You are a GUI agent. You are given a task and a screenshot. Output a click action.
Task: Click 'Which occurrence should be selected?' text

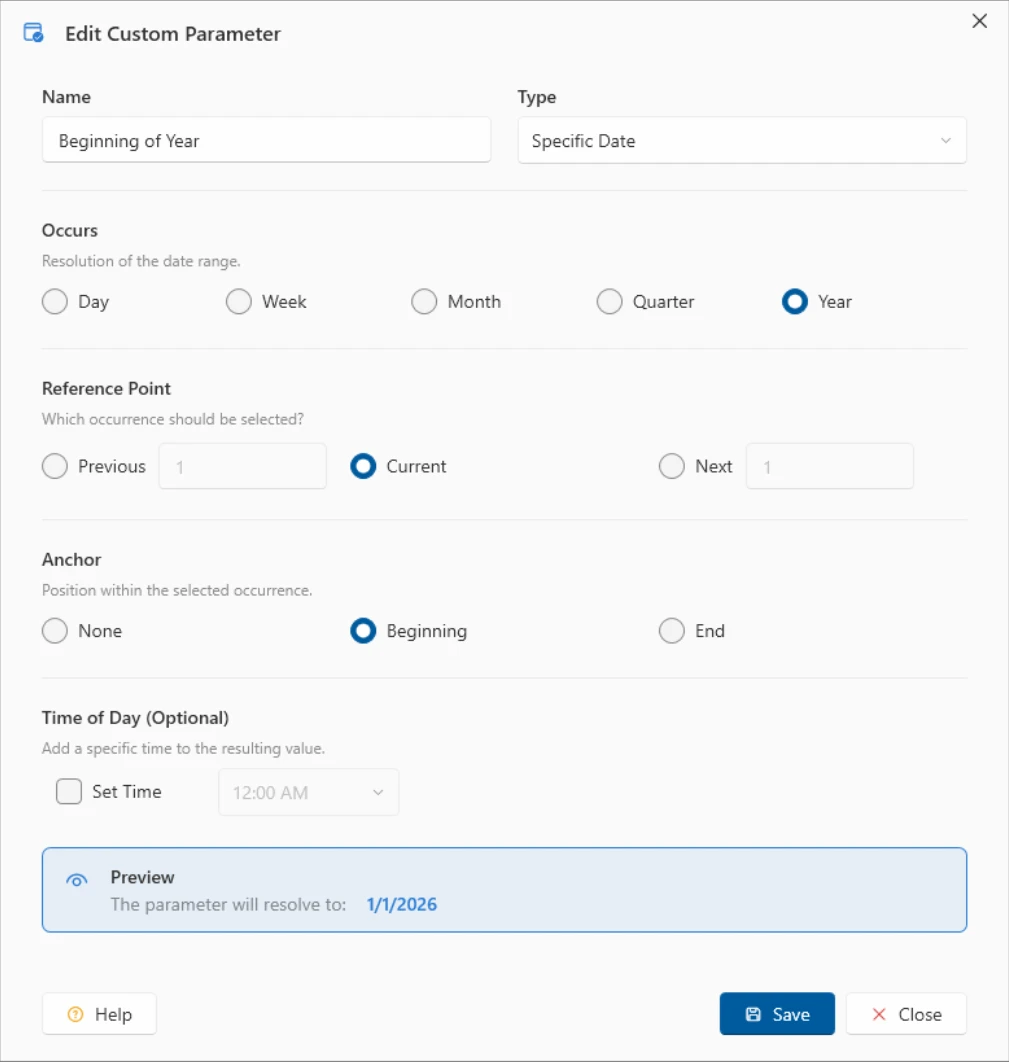(x=173, y=419)
